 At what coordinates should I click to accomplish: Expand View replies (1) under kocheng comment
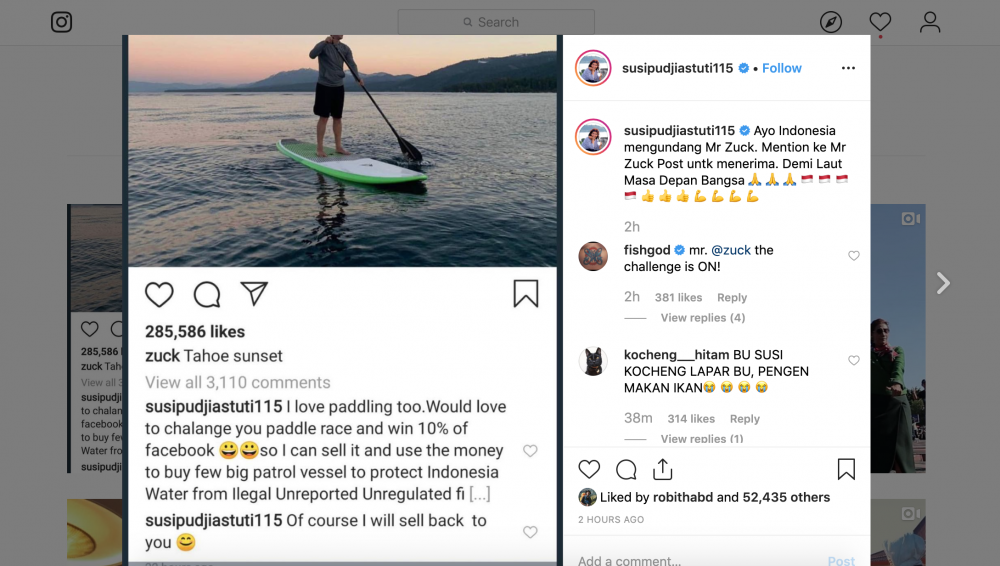[702, 439]
